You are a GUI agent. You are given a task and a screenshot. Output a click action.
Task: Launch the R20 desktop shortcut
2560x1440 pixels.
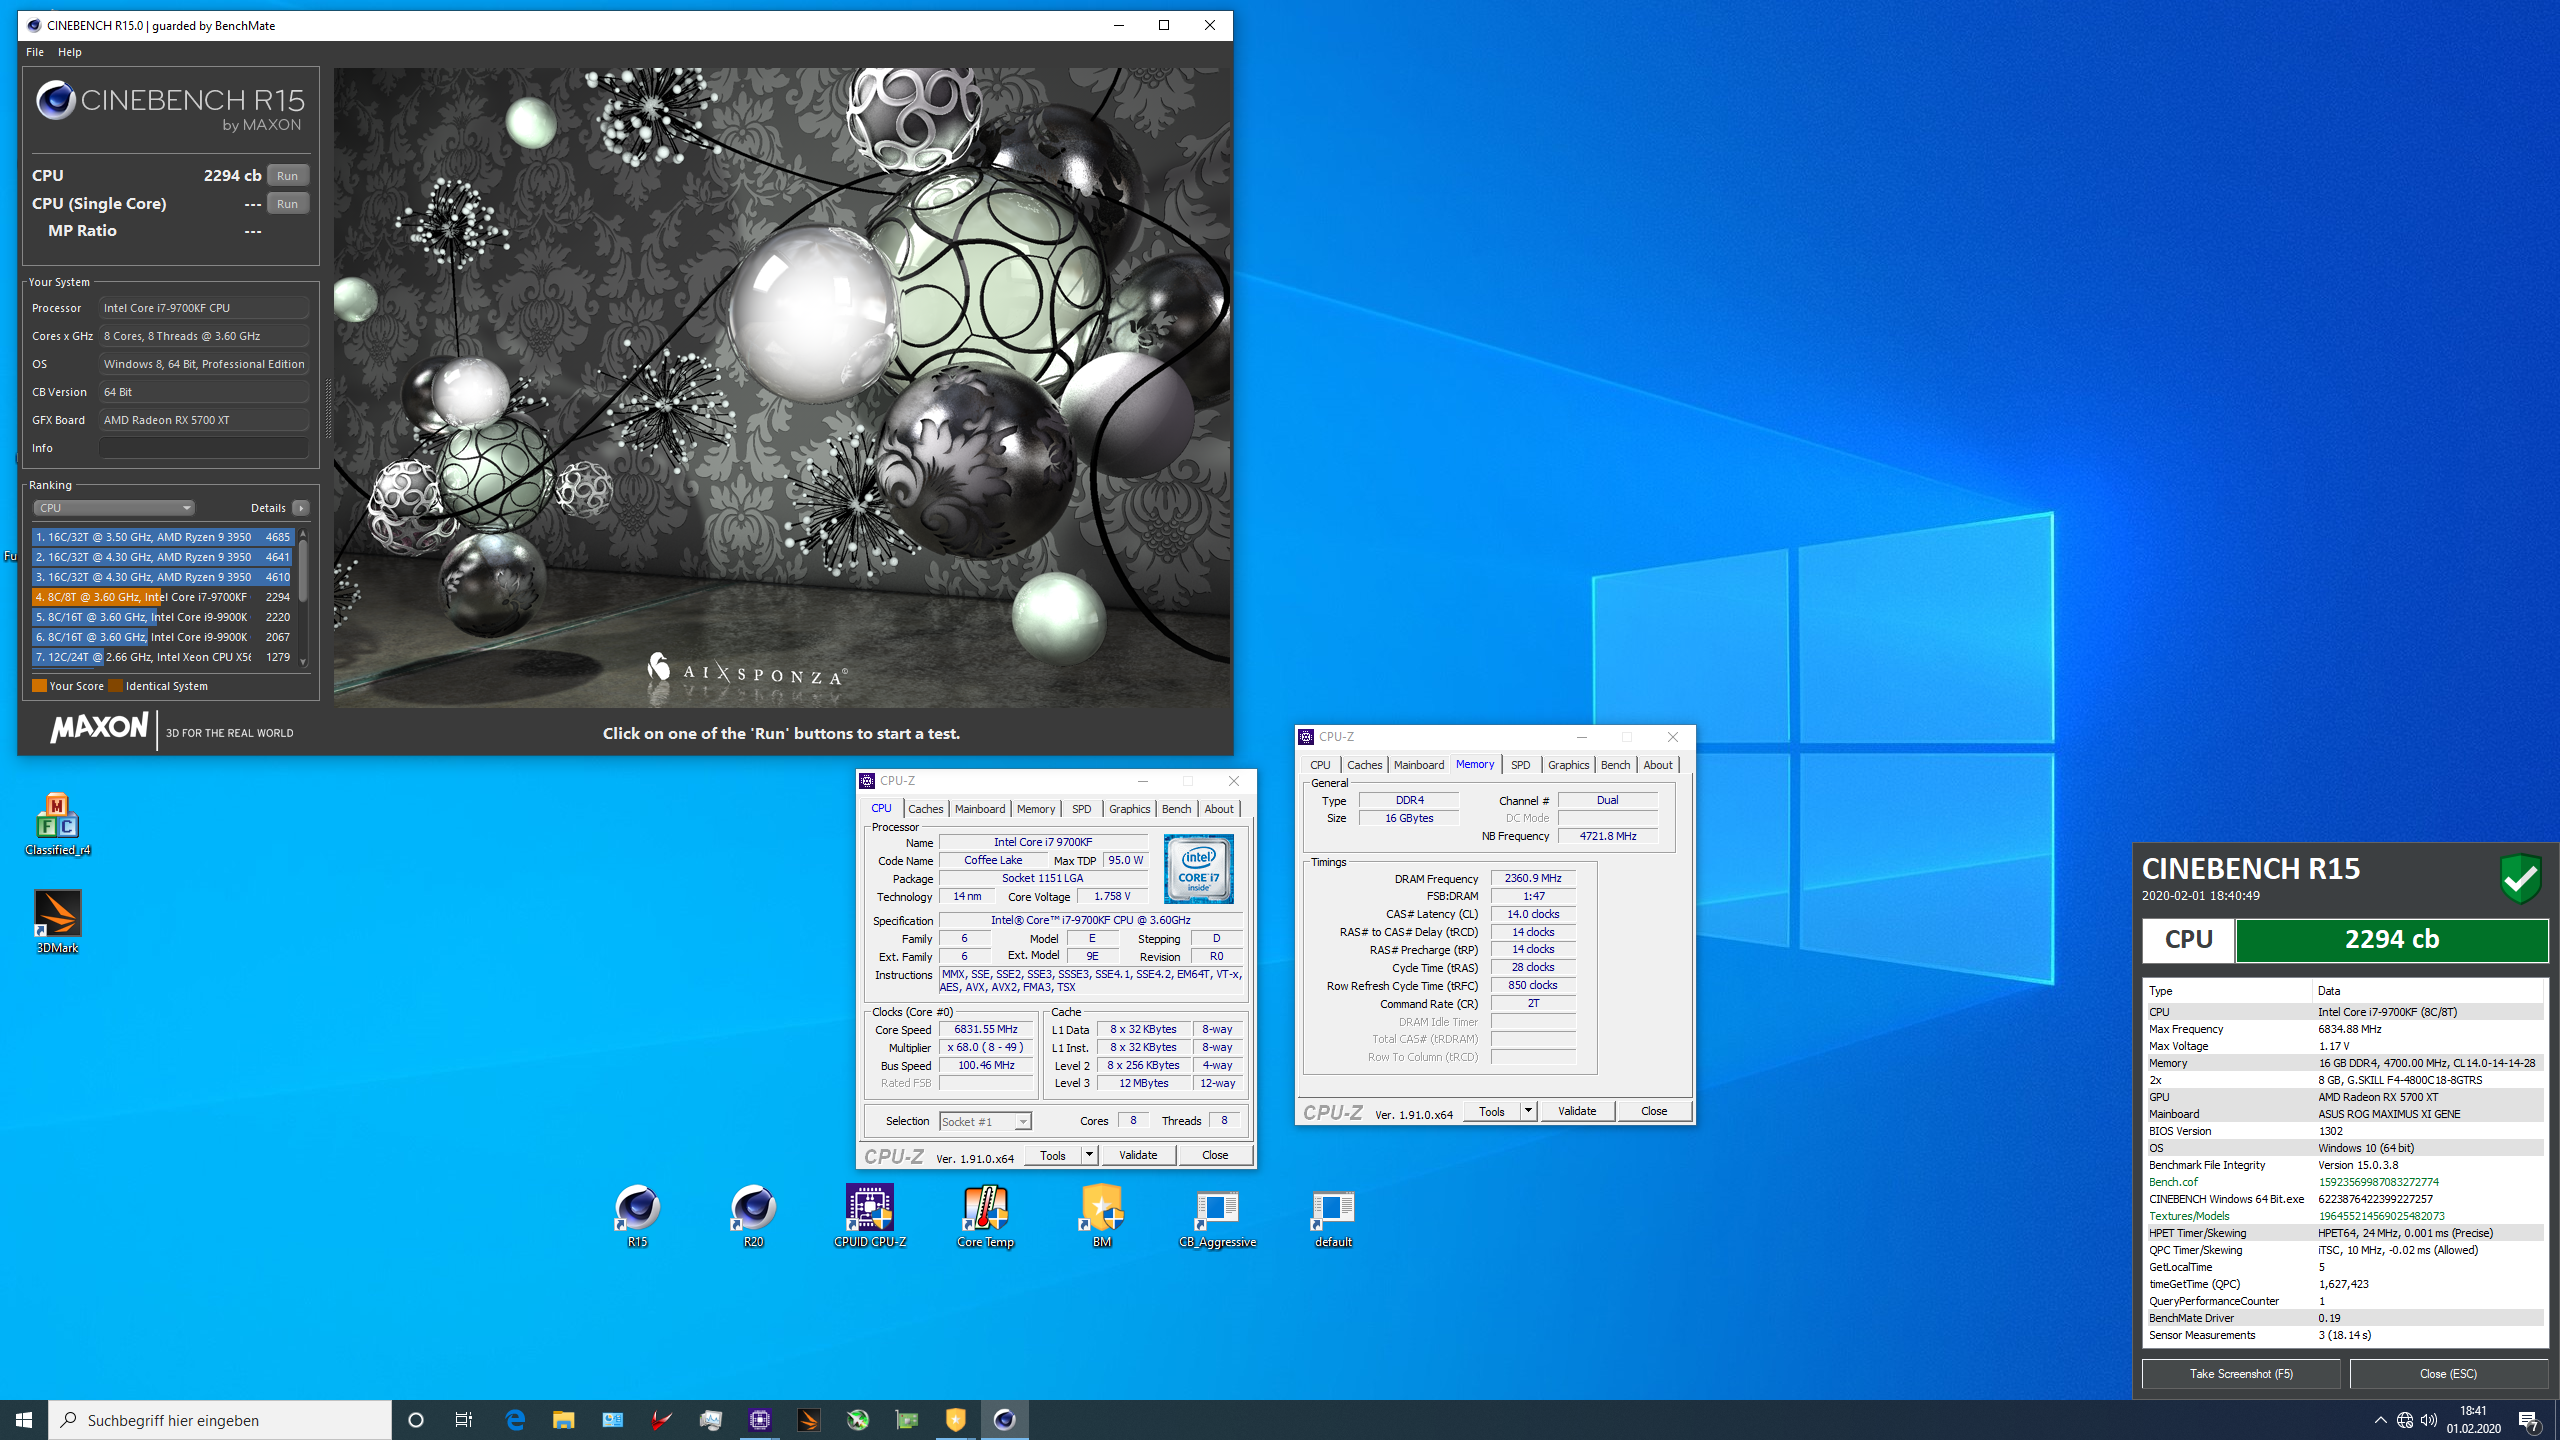click(x=753, y=1215)
